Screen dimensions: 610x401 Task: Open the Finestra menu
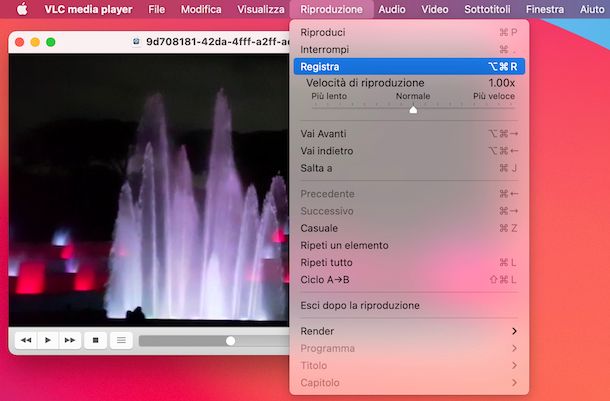click(x=545, y=9)
